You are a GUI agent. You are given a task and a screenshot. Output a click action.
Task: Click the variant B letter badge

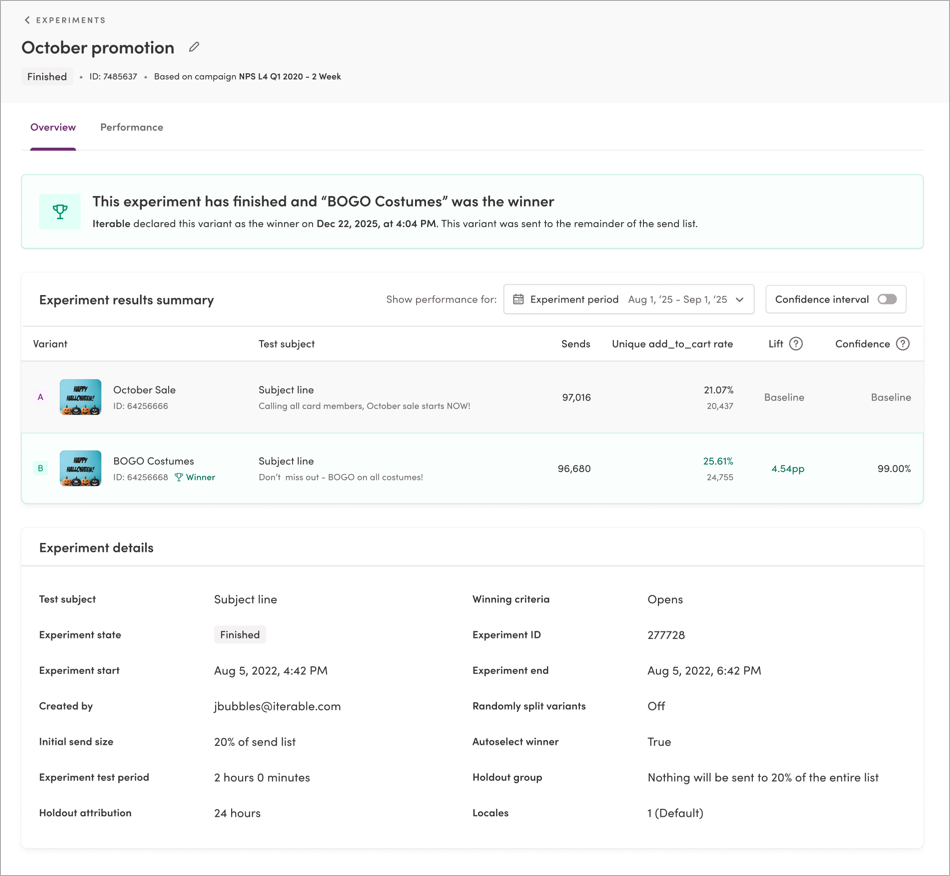click(41, 468)
